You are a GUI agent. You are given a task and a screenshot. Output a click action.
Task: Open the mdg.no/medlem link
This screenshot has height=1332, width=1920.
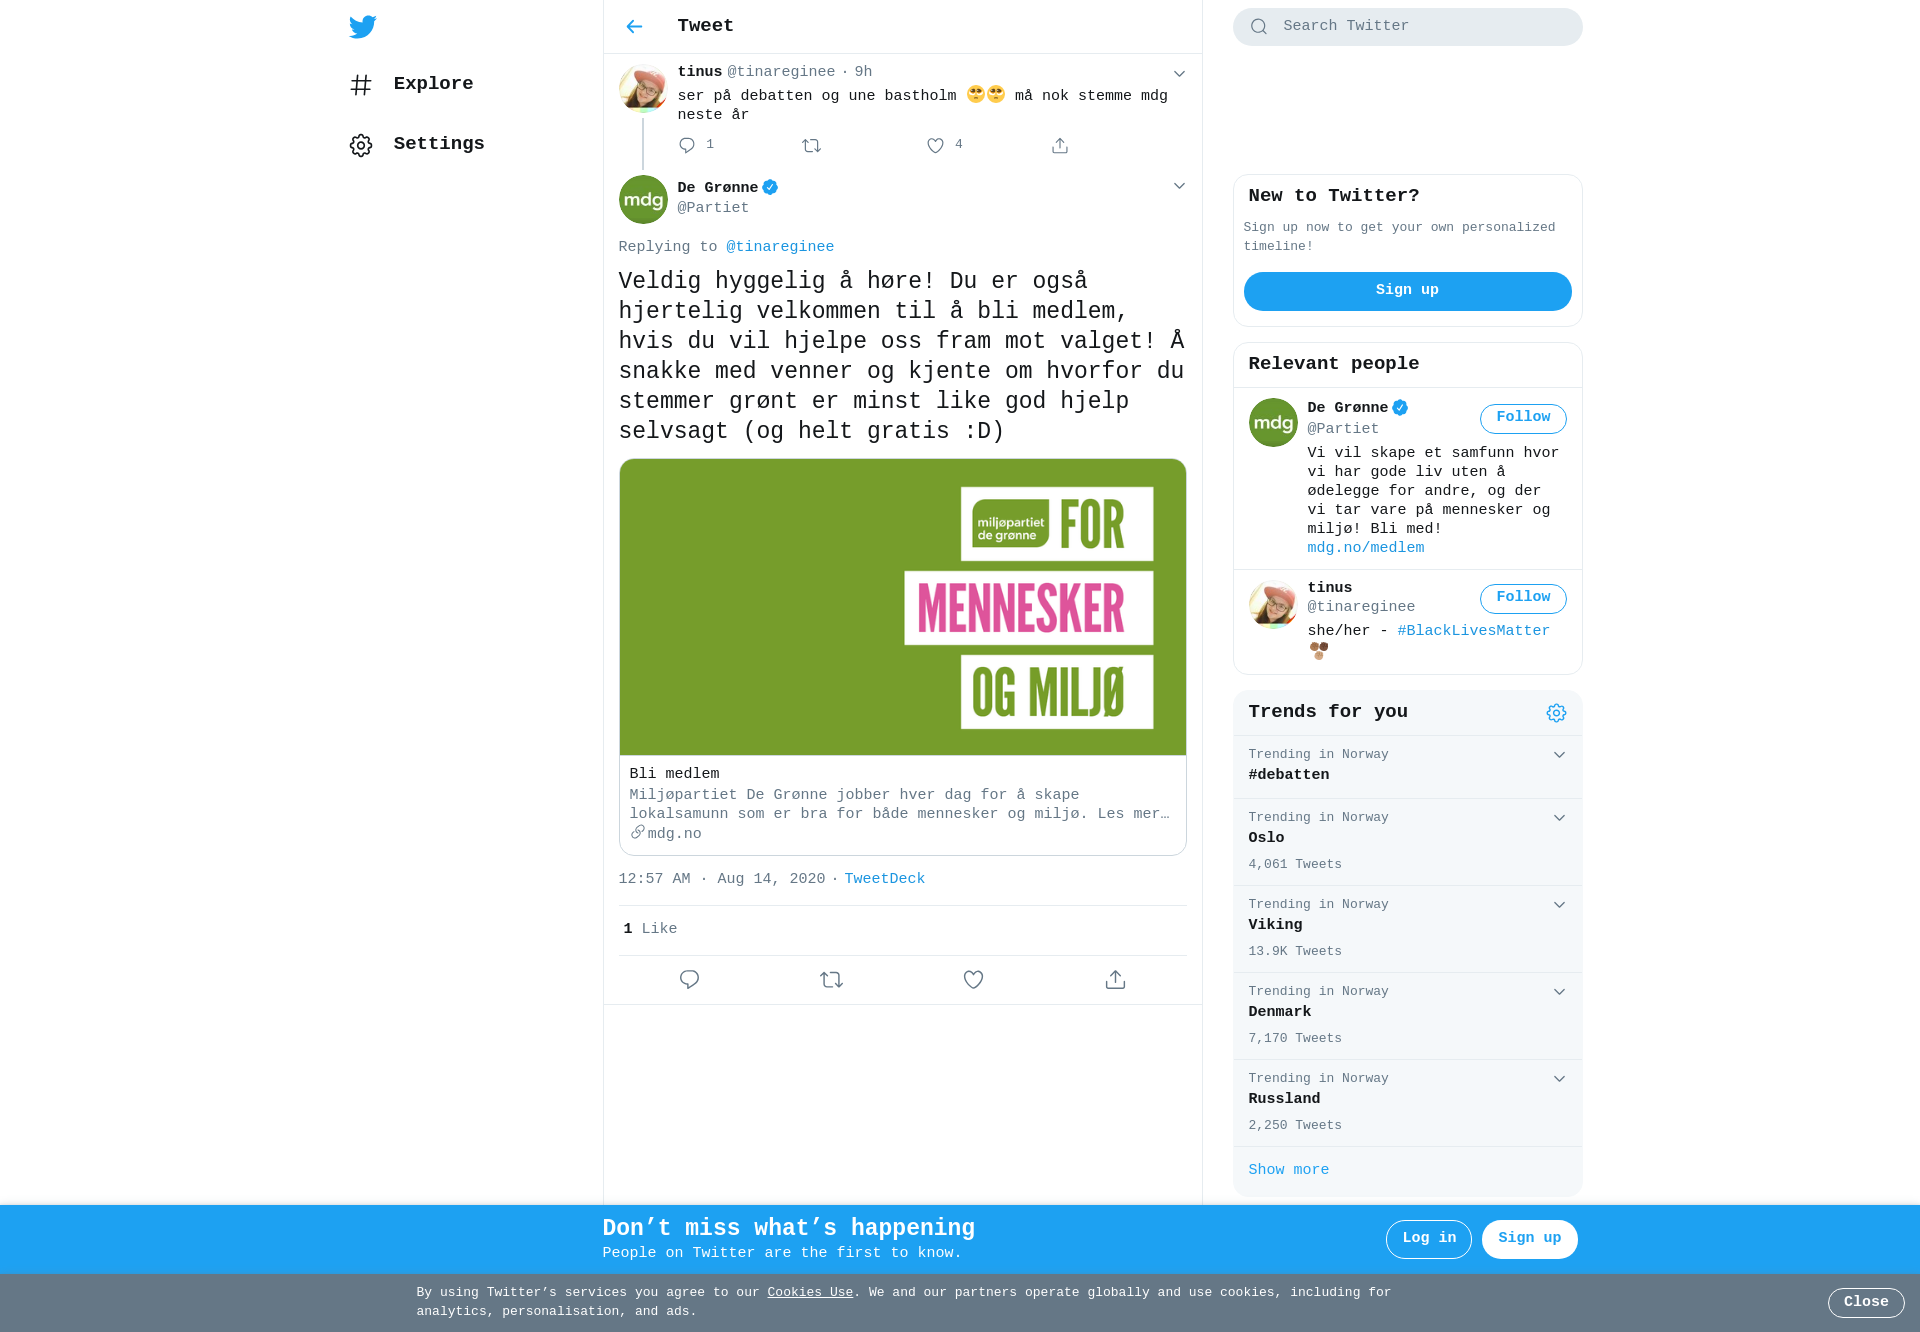(1365, 548)
